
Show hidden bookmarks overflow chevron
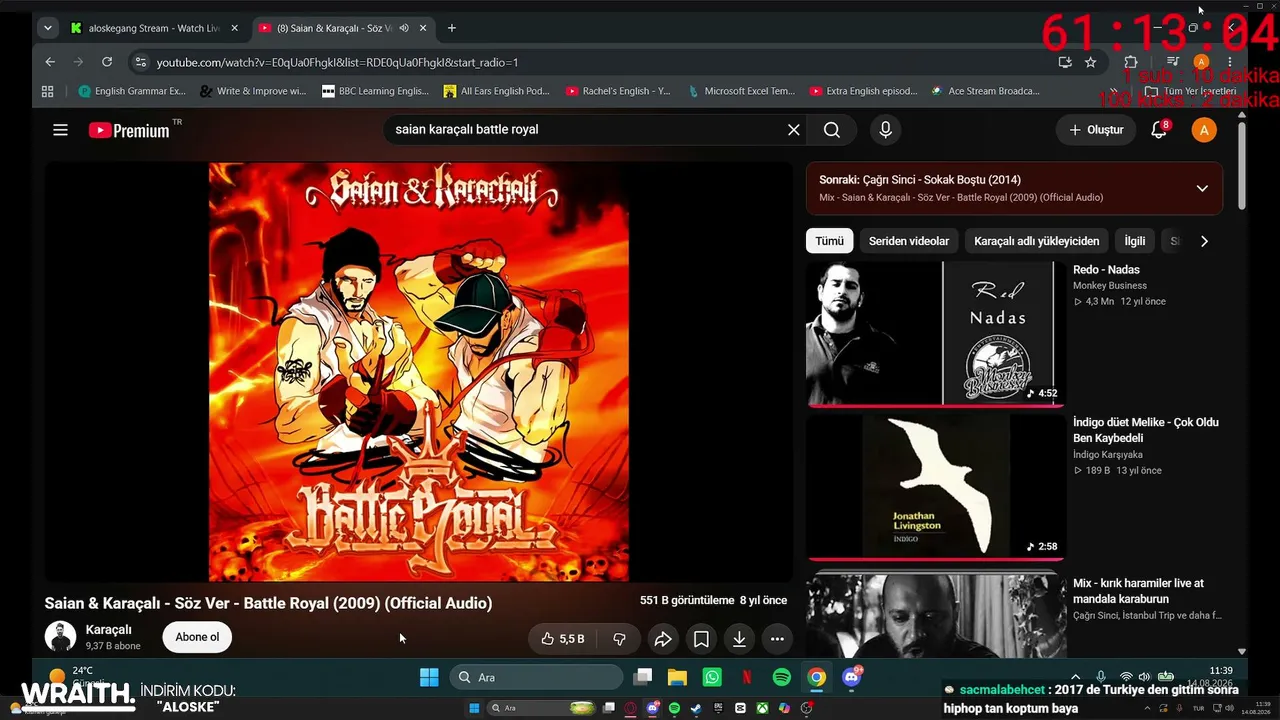[1115, 91]
